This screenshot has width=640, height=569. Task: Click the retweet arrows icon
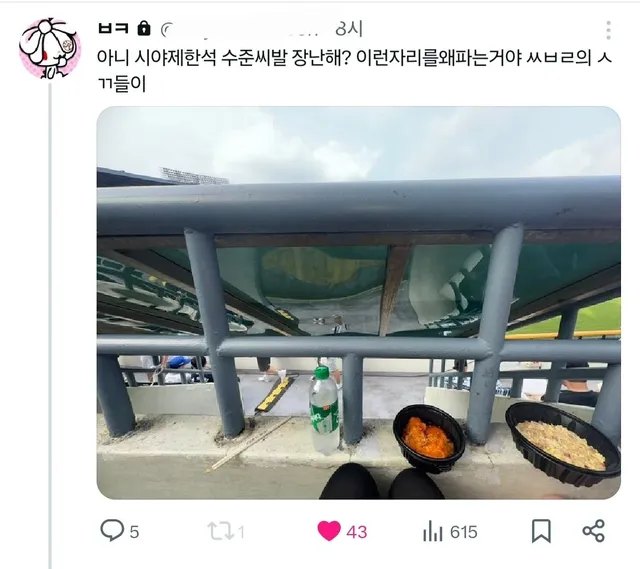[220, 531]
